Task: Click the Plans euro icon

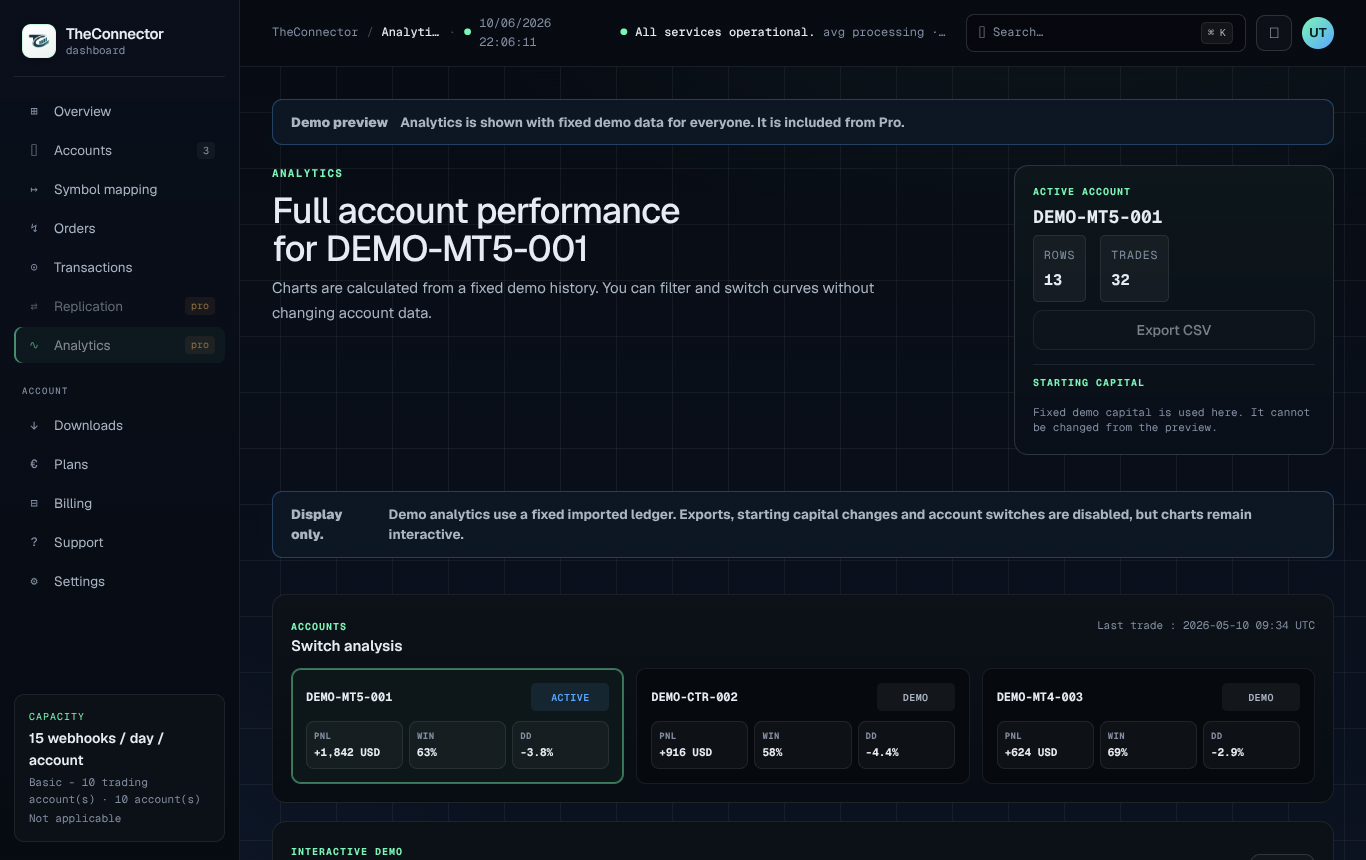Action: point(34,464)
